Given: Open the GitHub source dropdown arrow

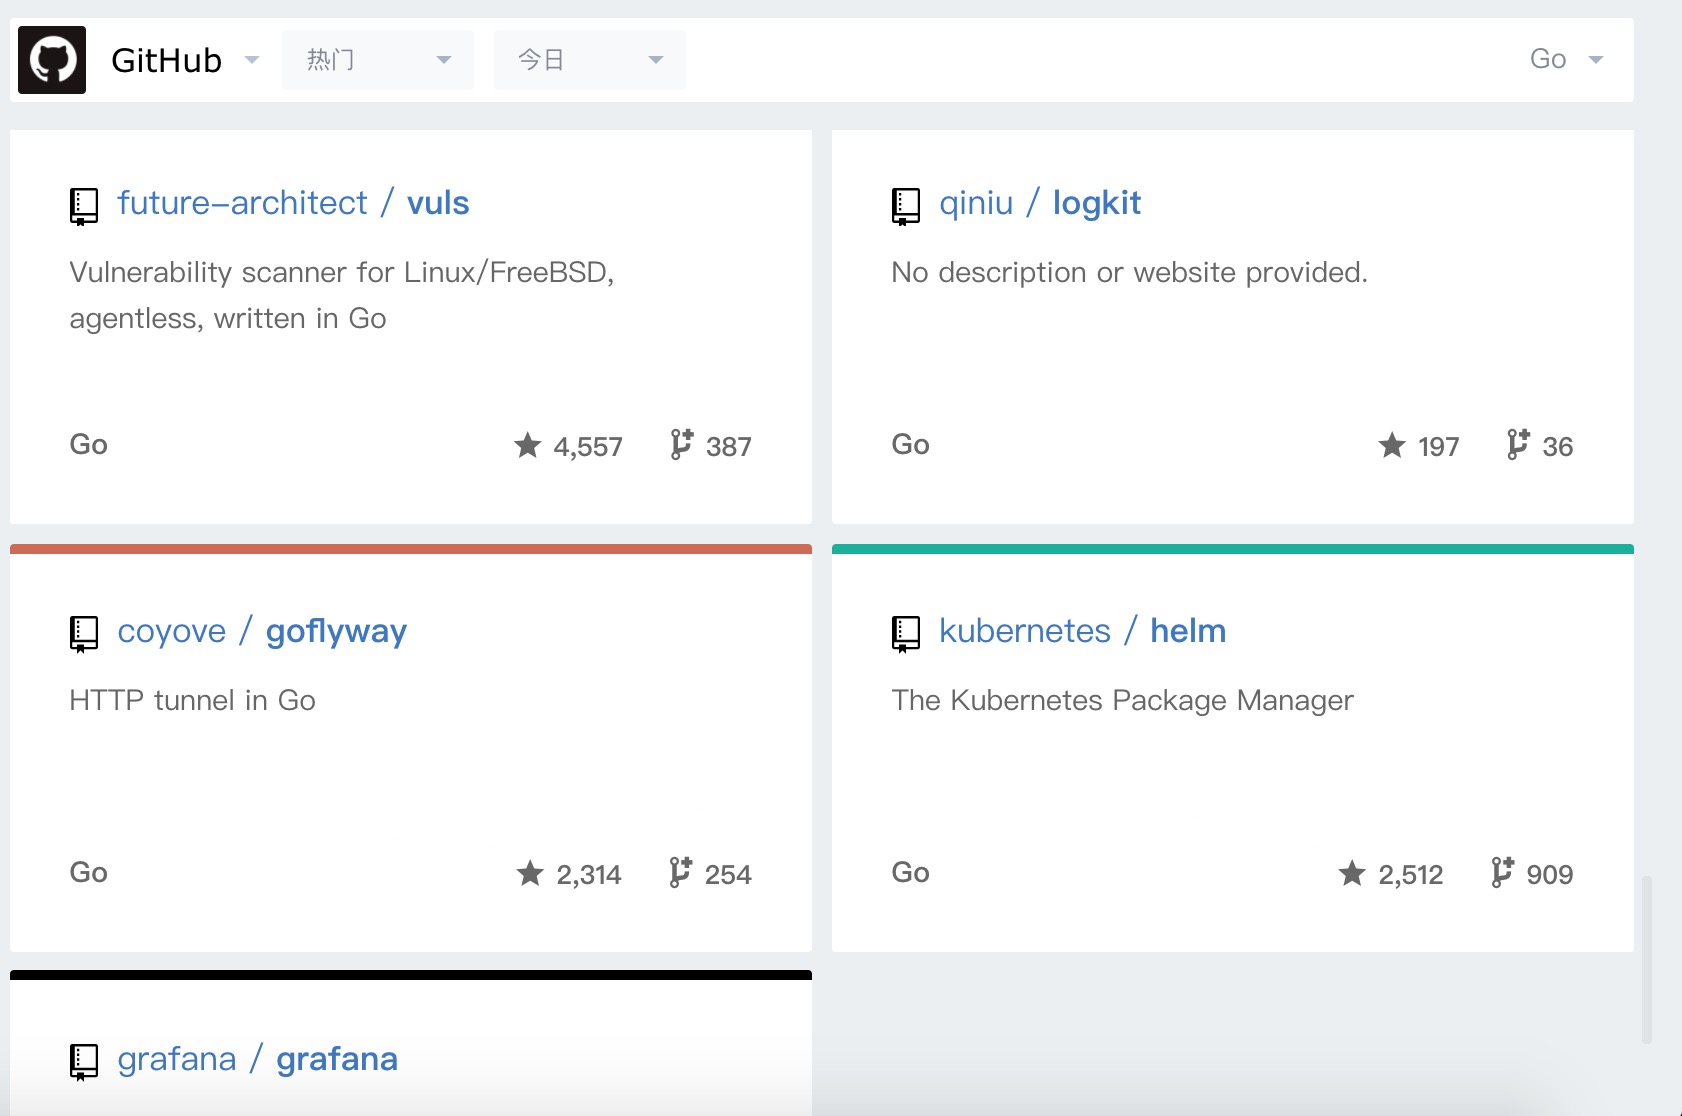Looking at the screenshot, I should (252, 60).
